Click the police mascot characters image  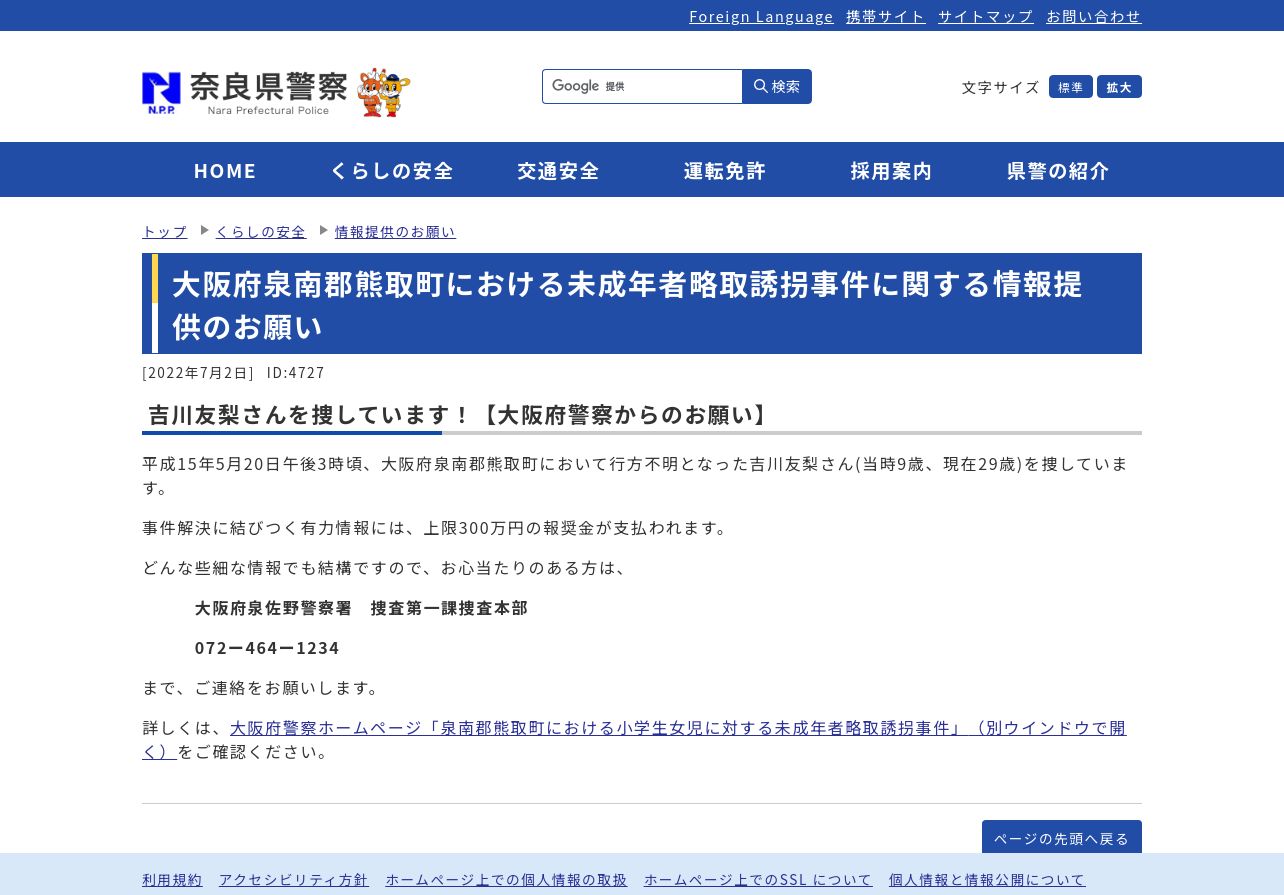click(385, 92)
